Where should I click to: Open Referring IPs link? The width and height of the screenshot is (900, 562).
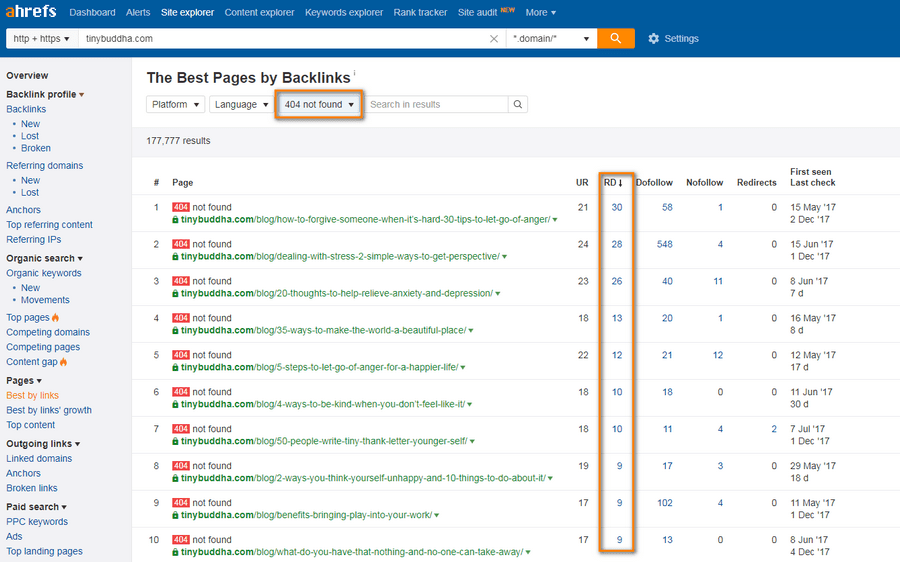coord(33,239)
